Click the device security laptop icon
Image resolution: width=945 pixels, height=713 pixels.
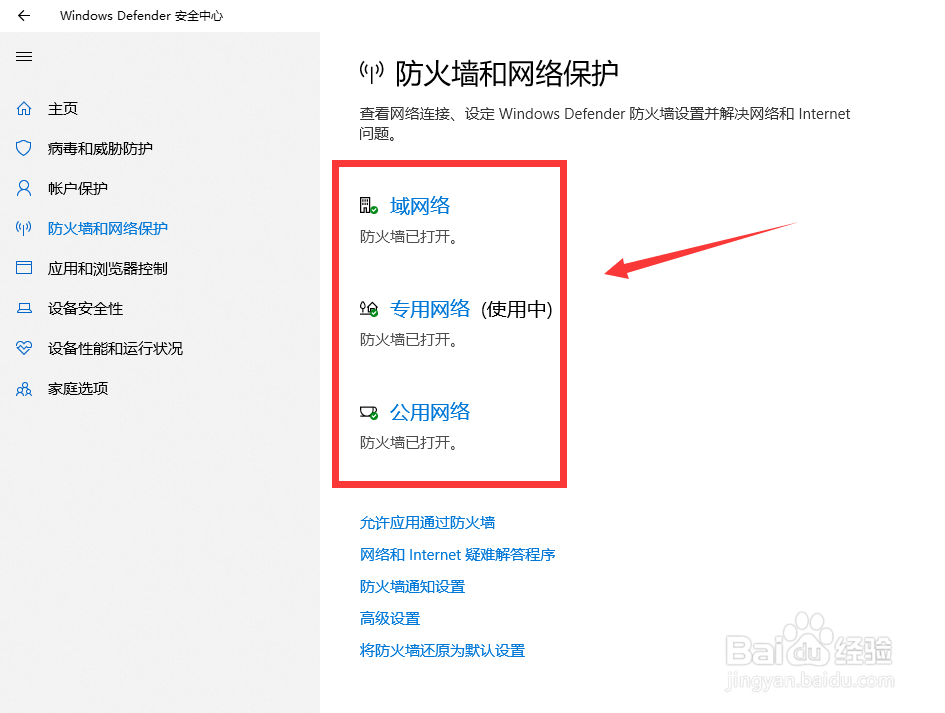tap(24, 308)
